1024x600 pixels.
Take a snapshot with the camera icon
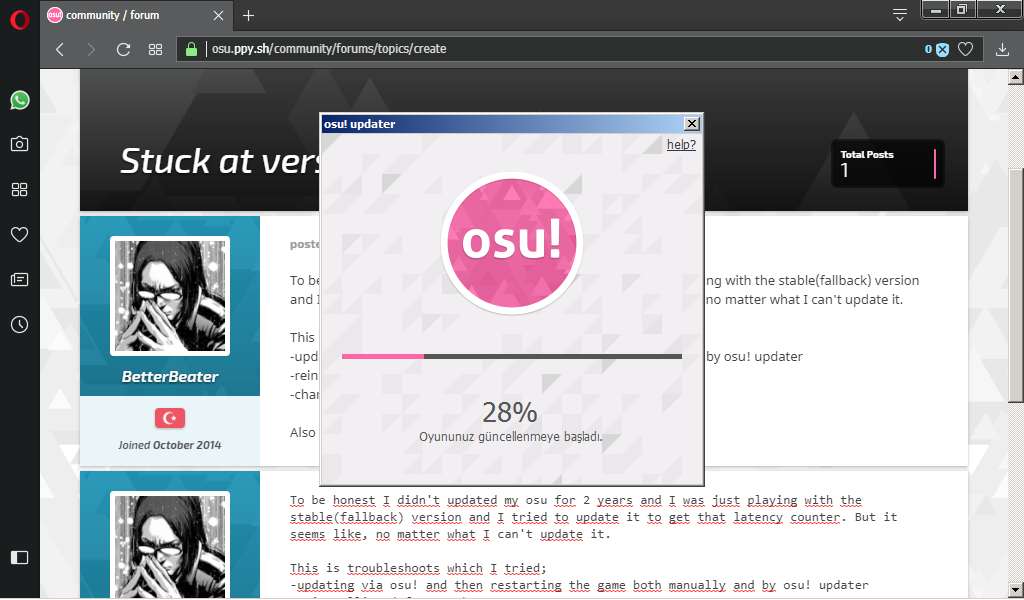coord(20,144)
